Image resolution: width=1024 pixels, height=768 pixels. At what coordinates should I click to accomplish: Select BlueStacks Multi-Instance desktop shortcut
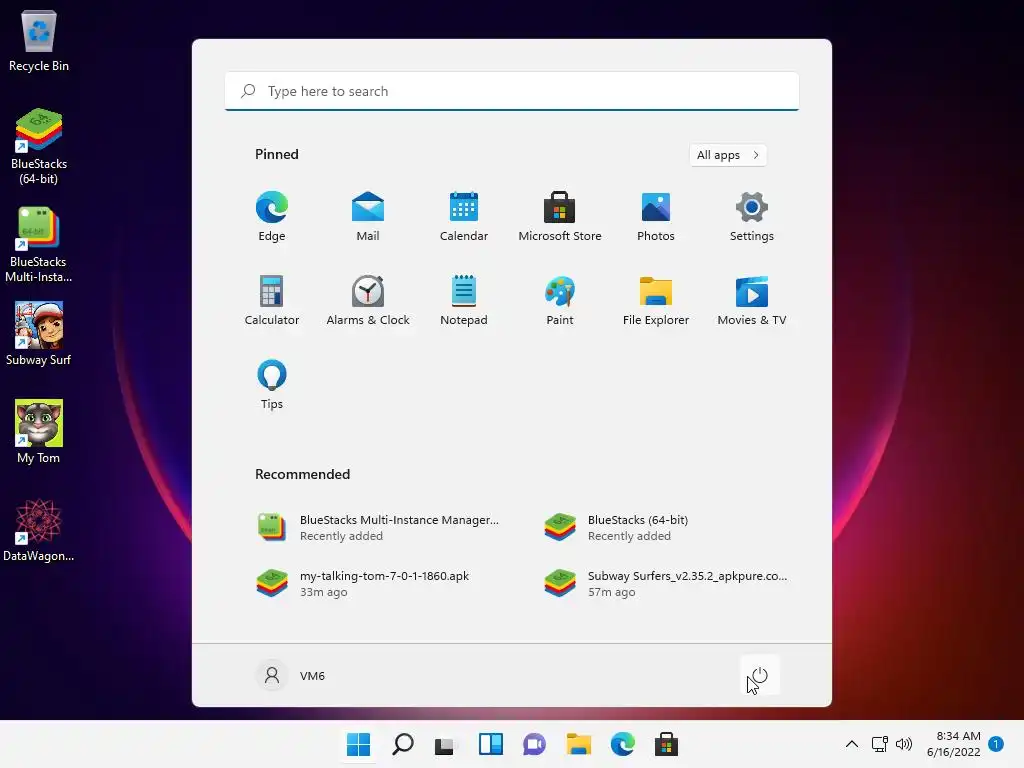[x=39, y=244]
